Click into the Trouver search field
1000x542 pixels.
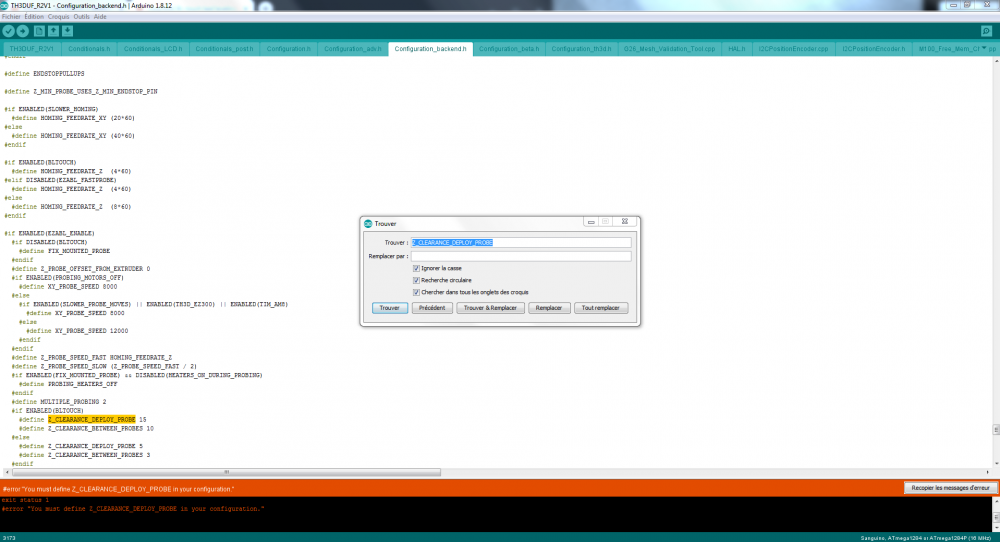pyautogui.click(x=521, y=242)
